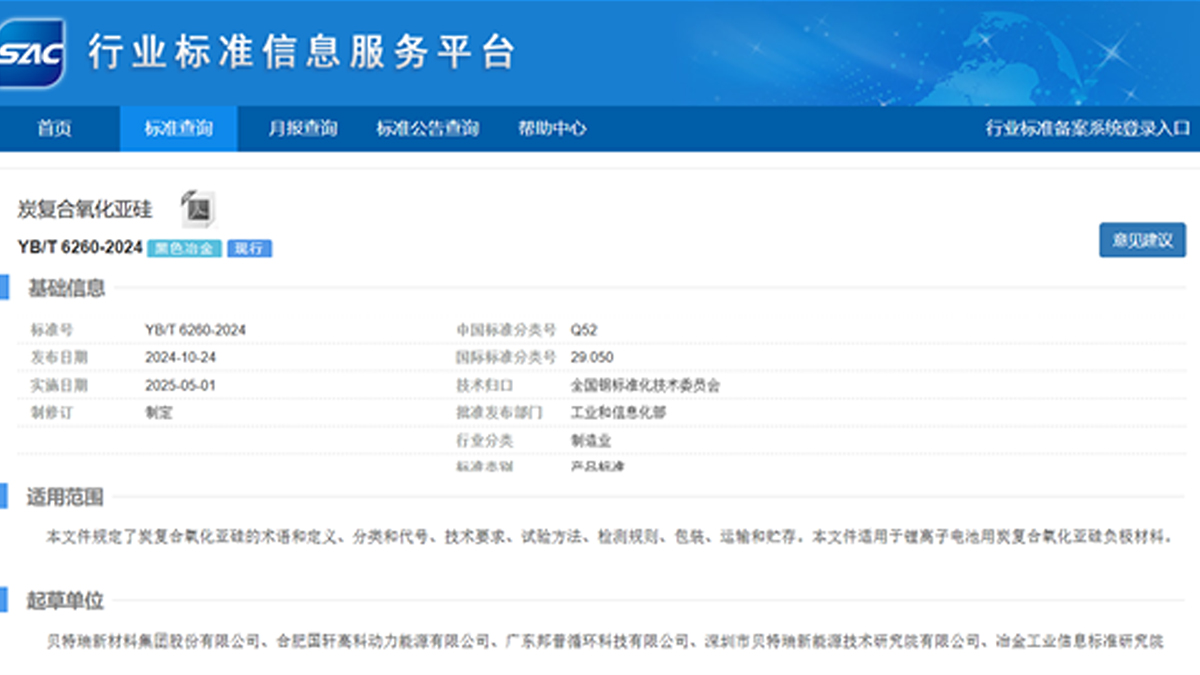Click the bold YB/T 6260-2024 heading number
The image size is (1200, 675).
pos(80,247)
